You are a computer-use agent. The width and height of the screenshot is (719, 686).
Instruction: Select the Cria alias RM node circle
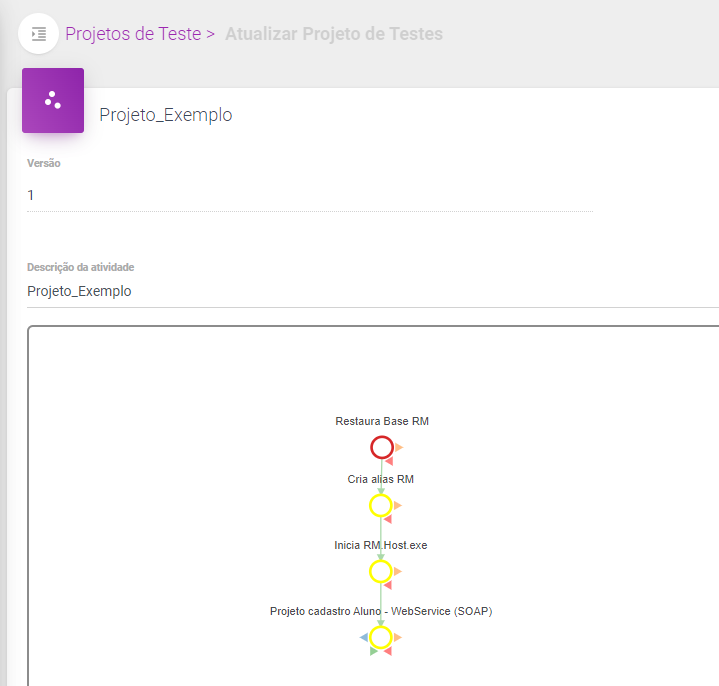pyautogui.click(x=380, y=505)
